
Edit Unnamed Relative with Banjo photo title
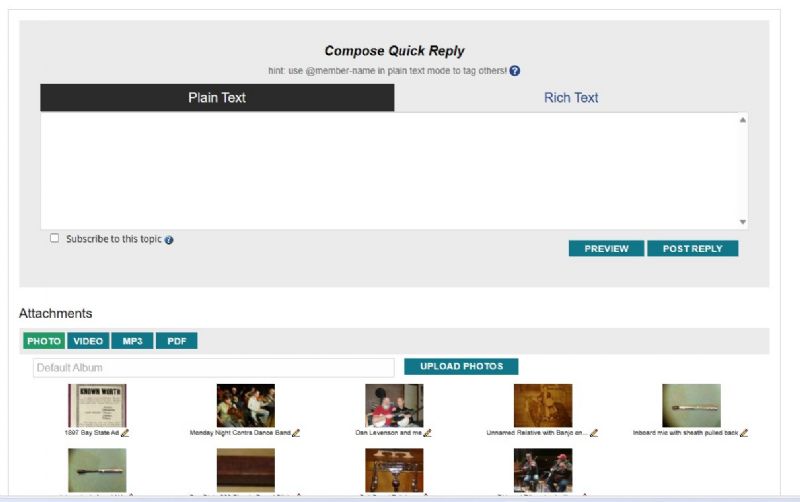click(x=594, y=433)
